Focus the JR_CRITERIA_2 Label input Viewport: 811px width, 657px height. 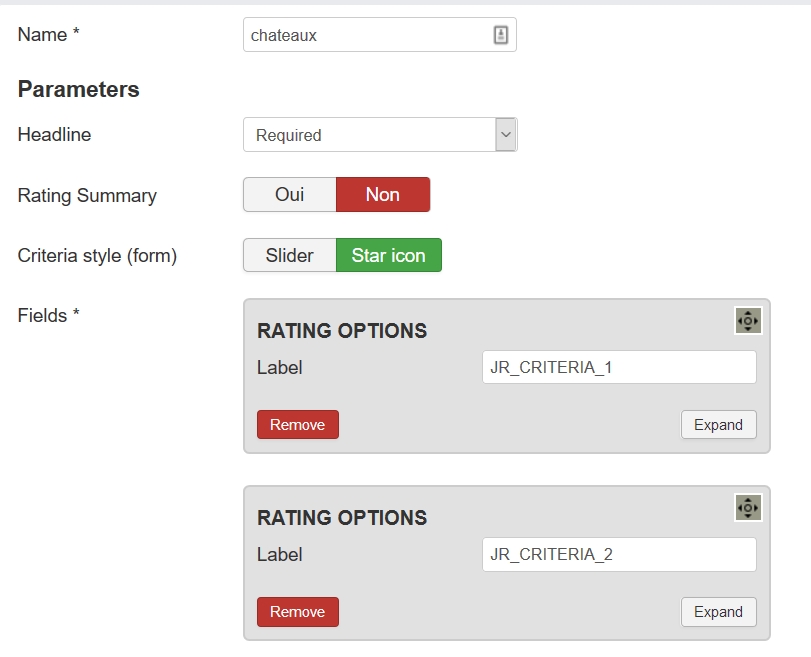(619, 555)
